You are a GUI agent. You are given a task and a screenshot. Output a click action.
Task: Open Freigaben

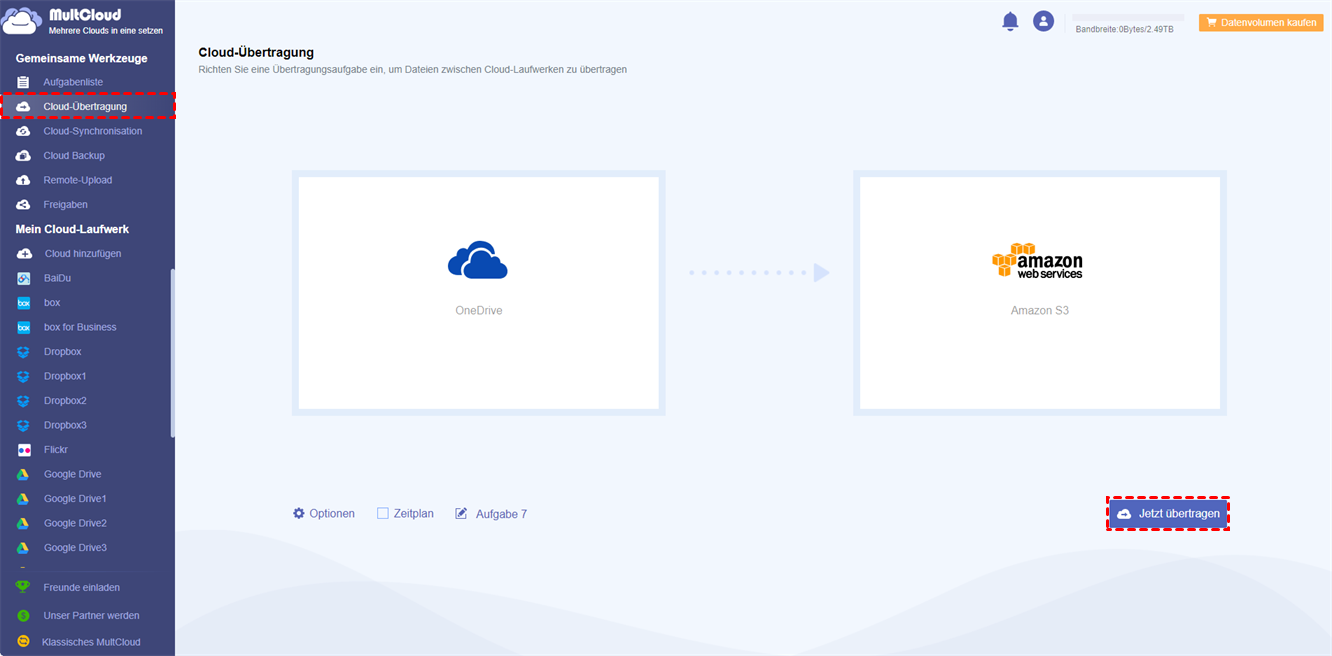coord(66,205)
